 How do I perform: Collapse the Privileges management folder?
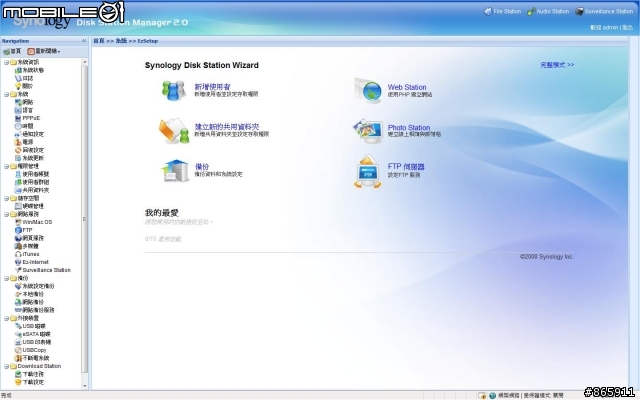click(6, 167)
